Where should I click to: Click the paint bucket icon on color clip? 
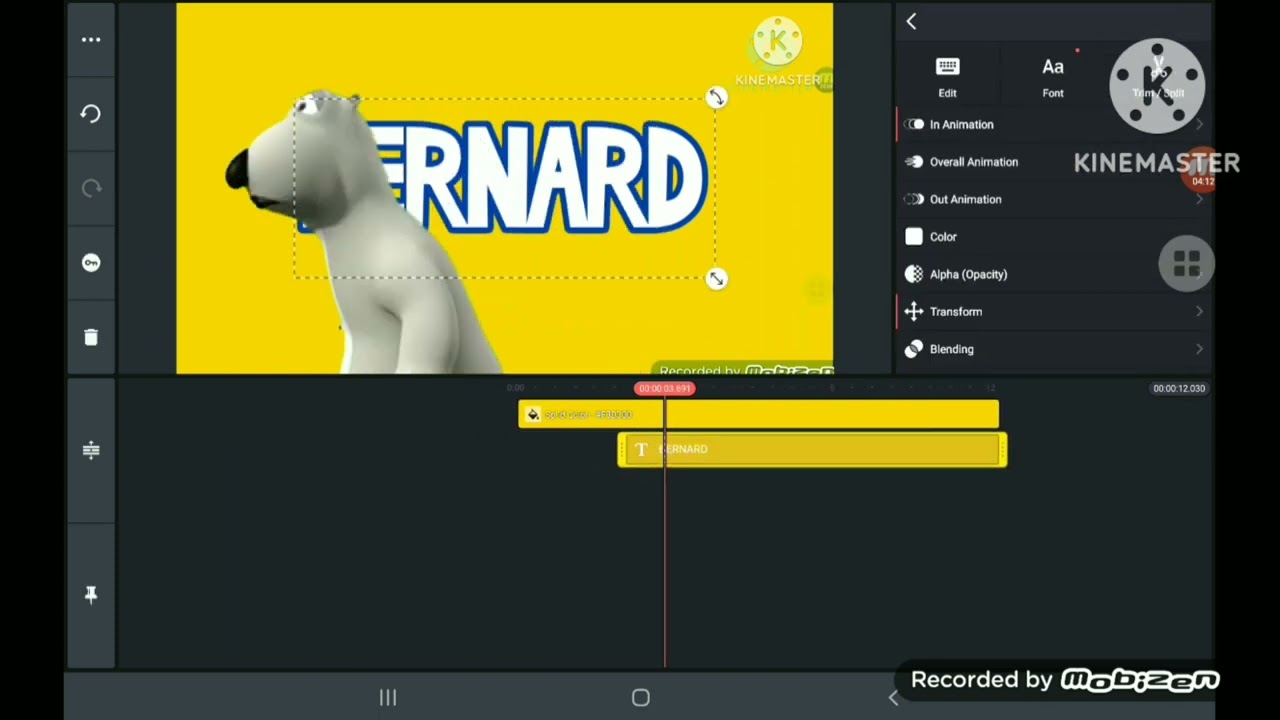click(x=533, y=414)
